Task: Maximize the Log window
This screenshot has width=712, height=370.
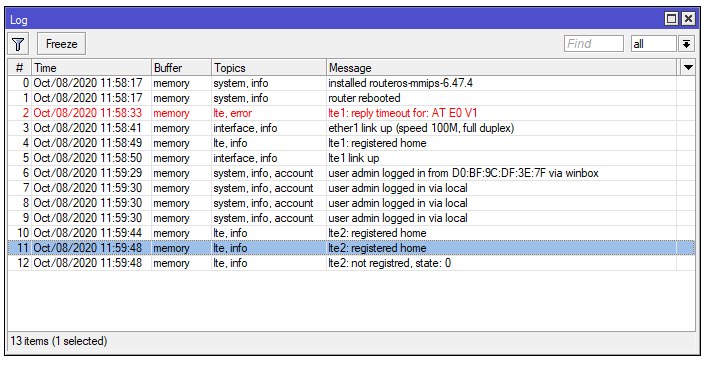Action: point(671,19)
